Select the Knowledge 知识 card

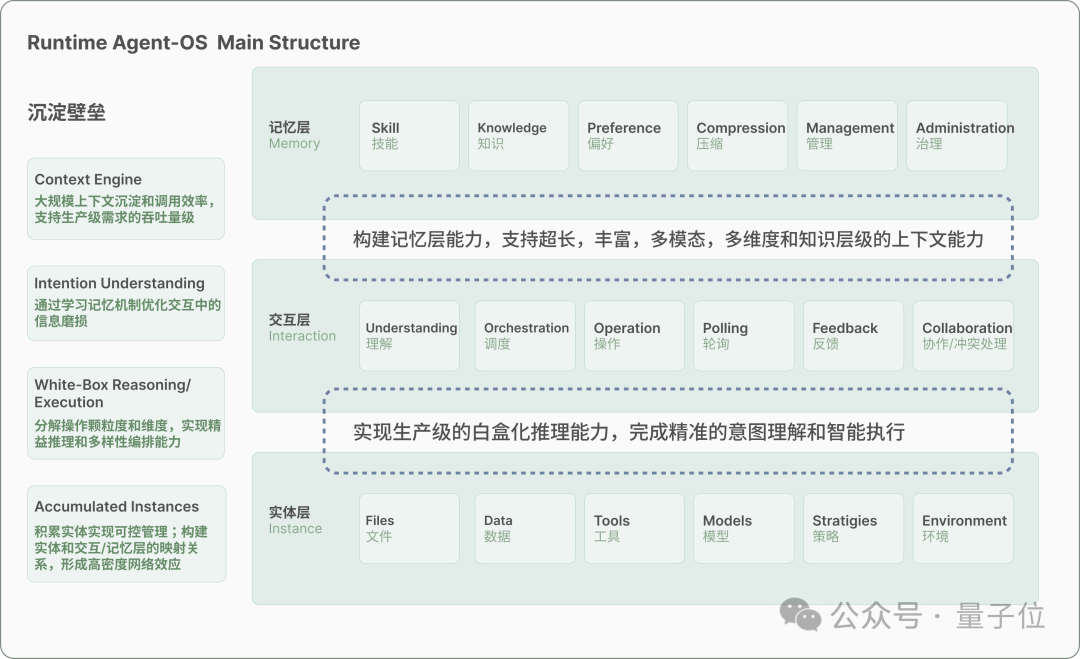(519, 136)
